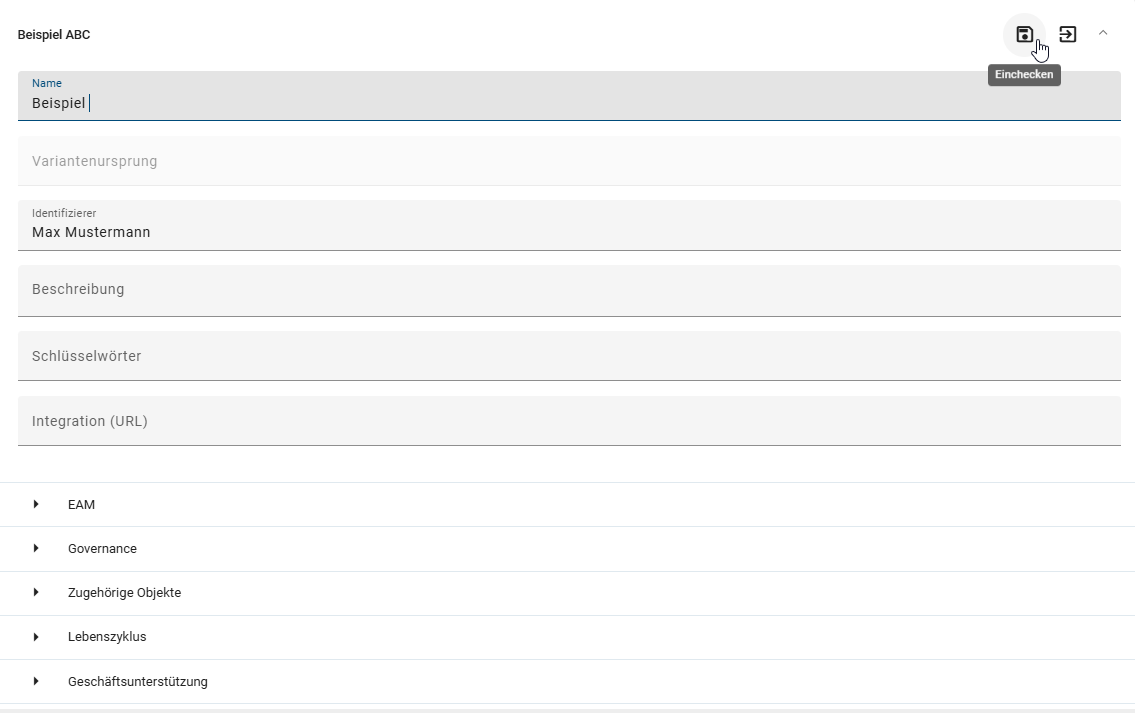Viewport: 1135px width, 713px height.
Task: Click the EAM section label
Action: point(82,505)
